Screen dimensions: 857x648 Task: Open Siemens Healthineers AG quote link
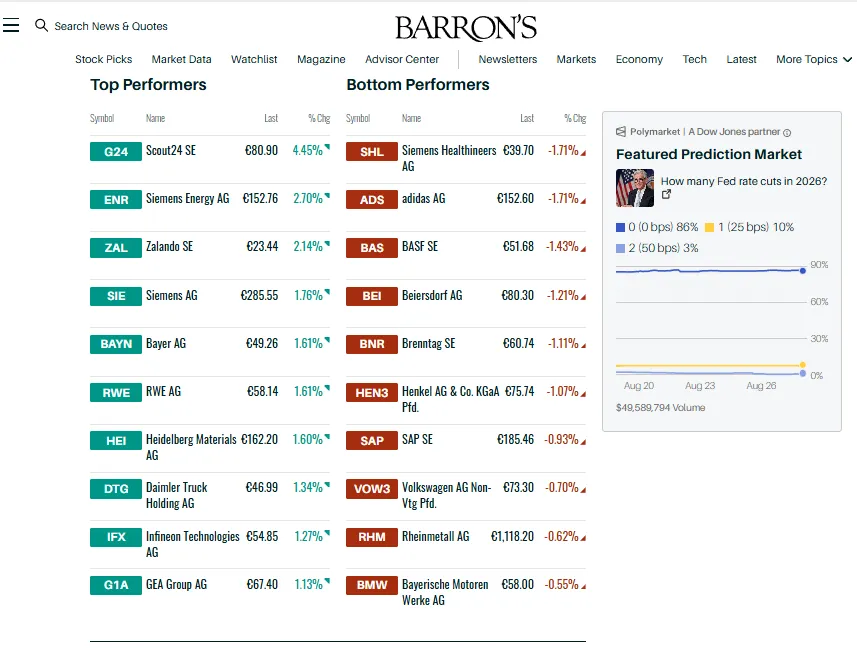[x=449, y=158]
